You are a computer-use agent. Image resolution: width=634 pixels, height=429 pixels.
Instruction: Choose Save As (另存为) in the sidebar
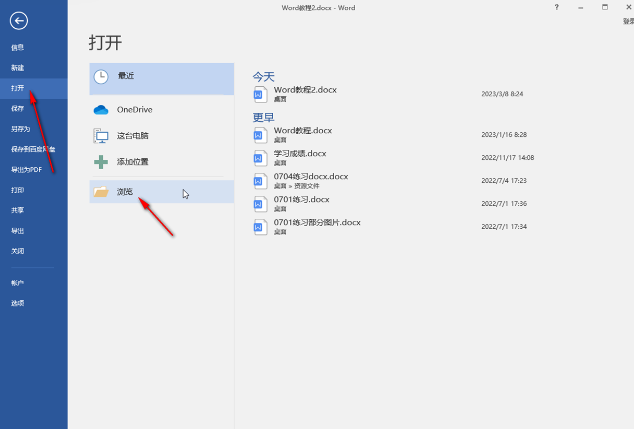[34, 129]
